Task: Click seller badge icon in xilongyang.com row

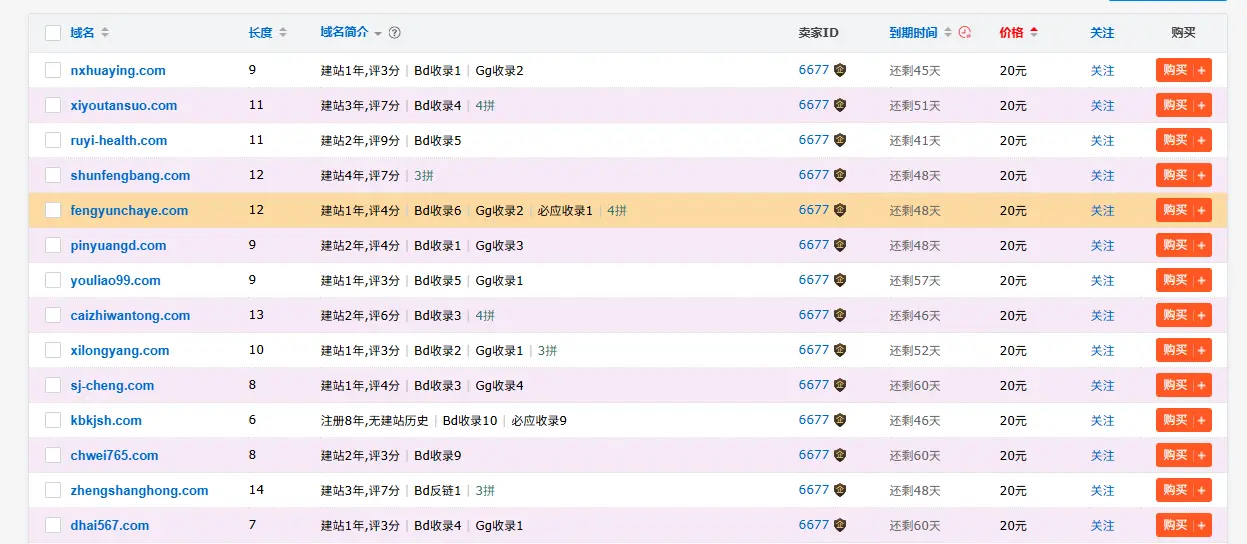Action: point(840,350)
